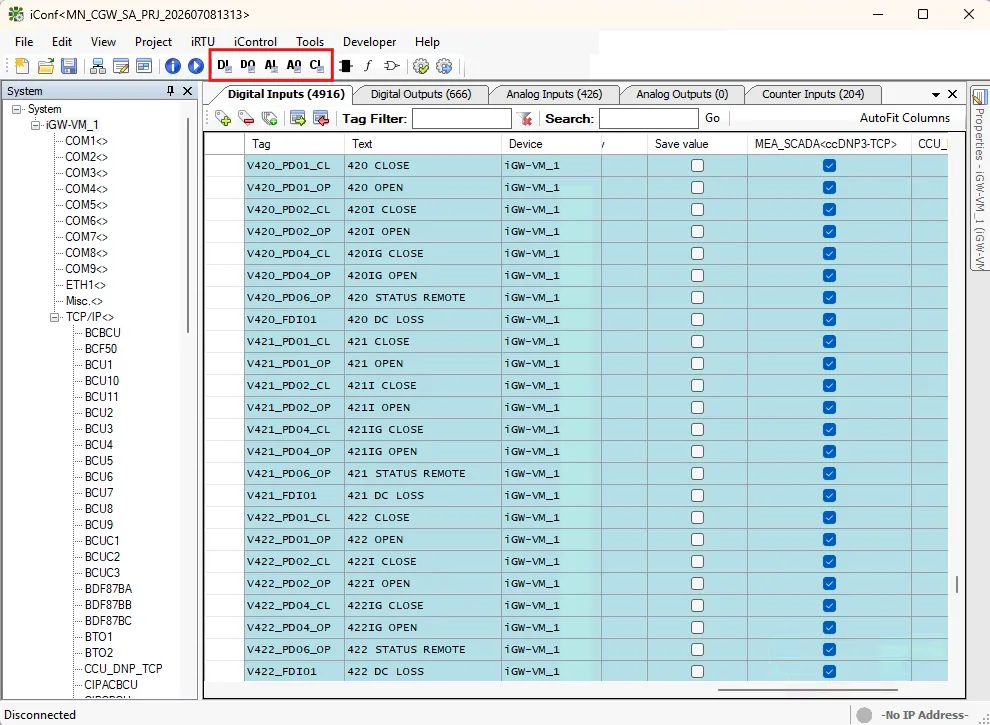Check Save value for V420_PD01_CL
Viewport: 990px width, 725px height.
697,165
